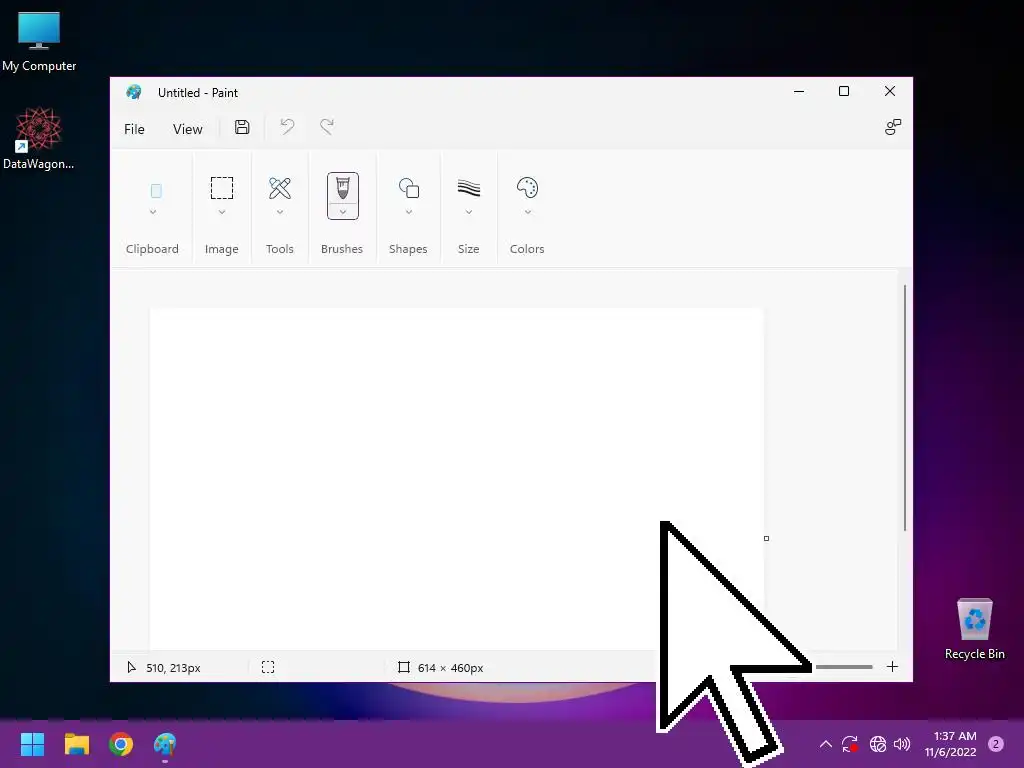Click the Tools pencil and brush icon
Screen dimensions: 1024x768
click(x=280, y=188)
